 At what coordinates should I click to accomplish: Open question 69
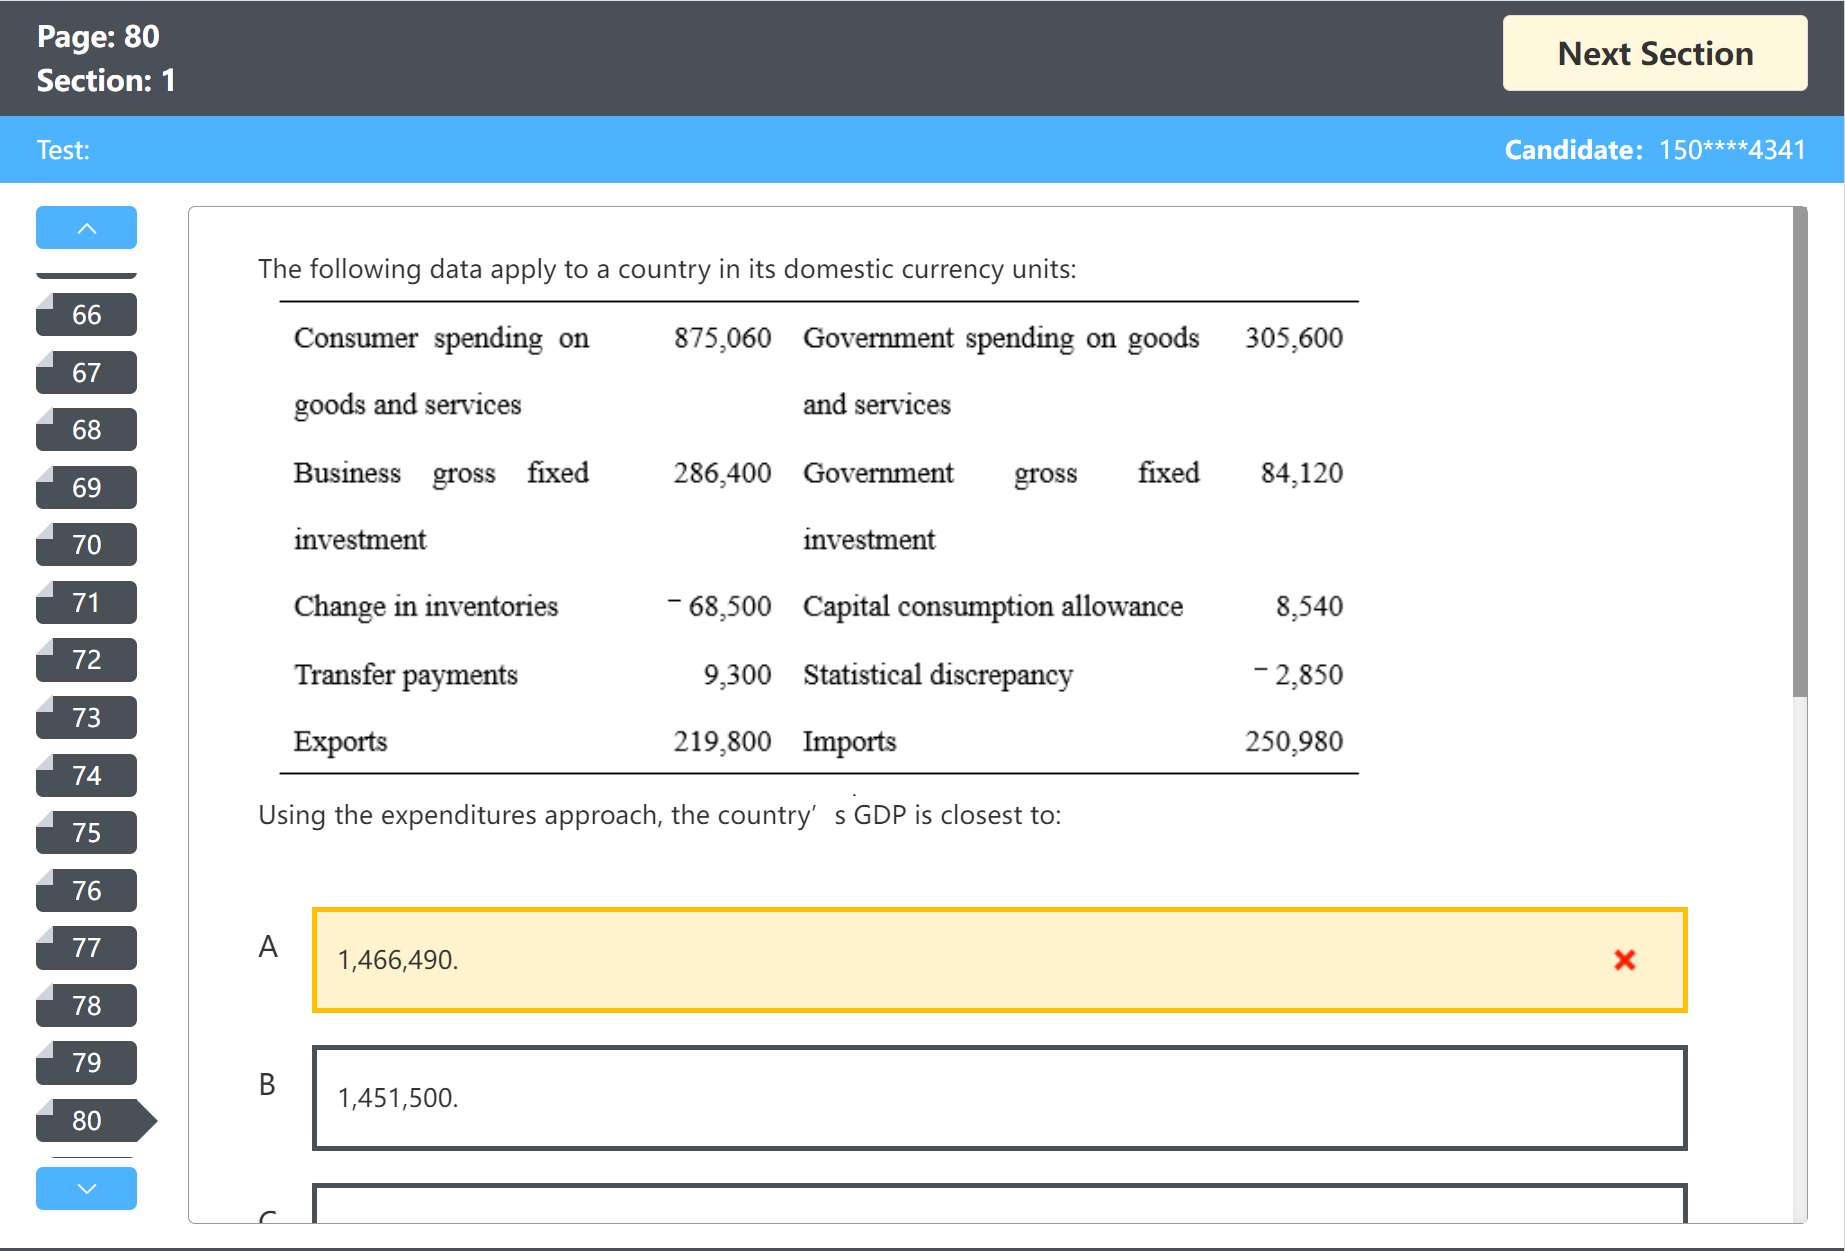click(86, 488)
